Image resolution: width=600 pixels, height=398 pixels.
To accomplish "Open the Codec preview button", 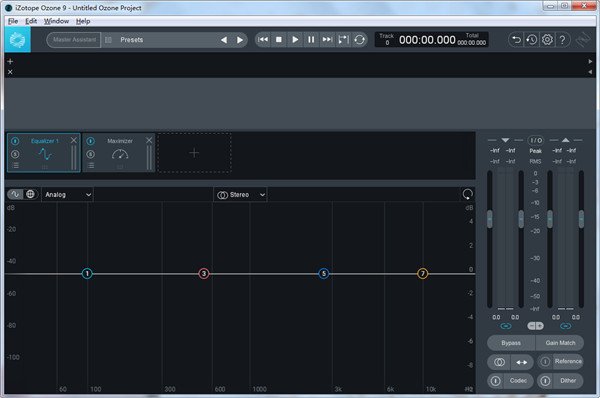I will pos(518,381).
